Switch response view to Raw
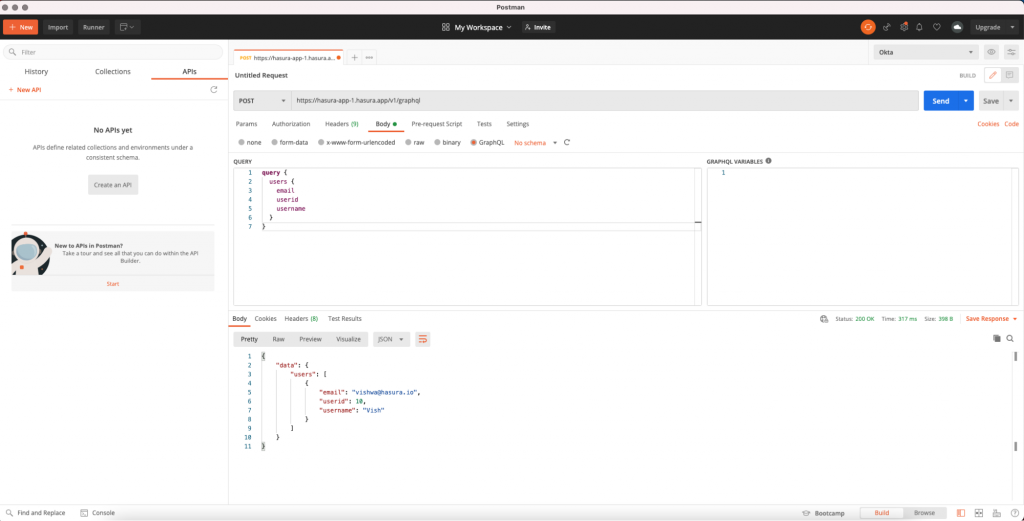The height and width of the screenshot is (521, 1024). click(278, 339)
